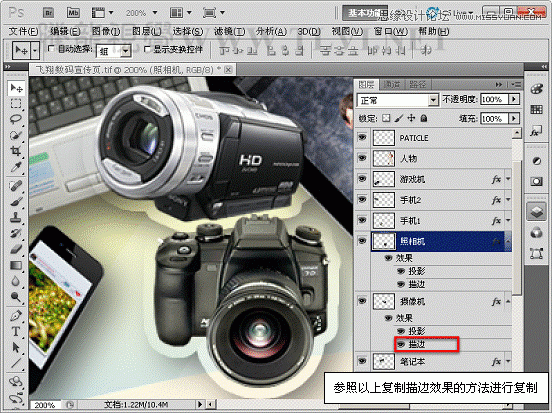
Task: Open the 填充 fill slider arrow
Action: 514,119
